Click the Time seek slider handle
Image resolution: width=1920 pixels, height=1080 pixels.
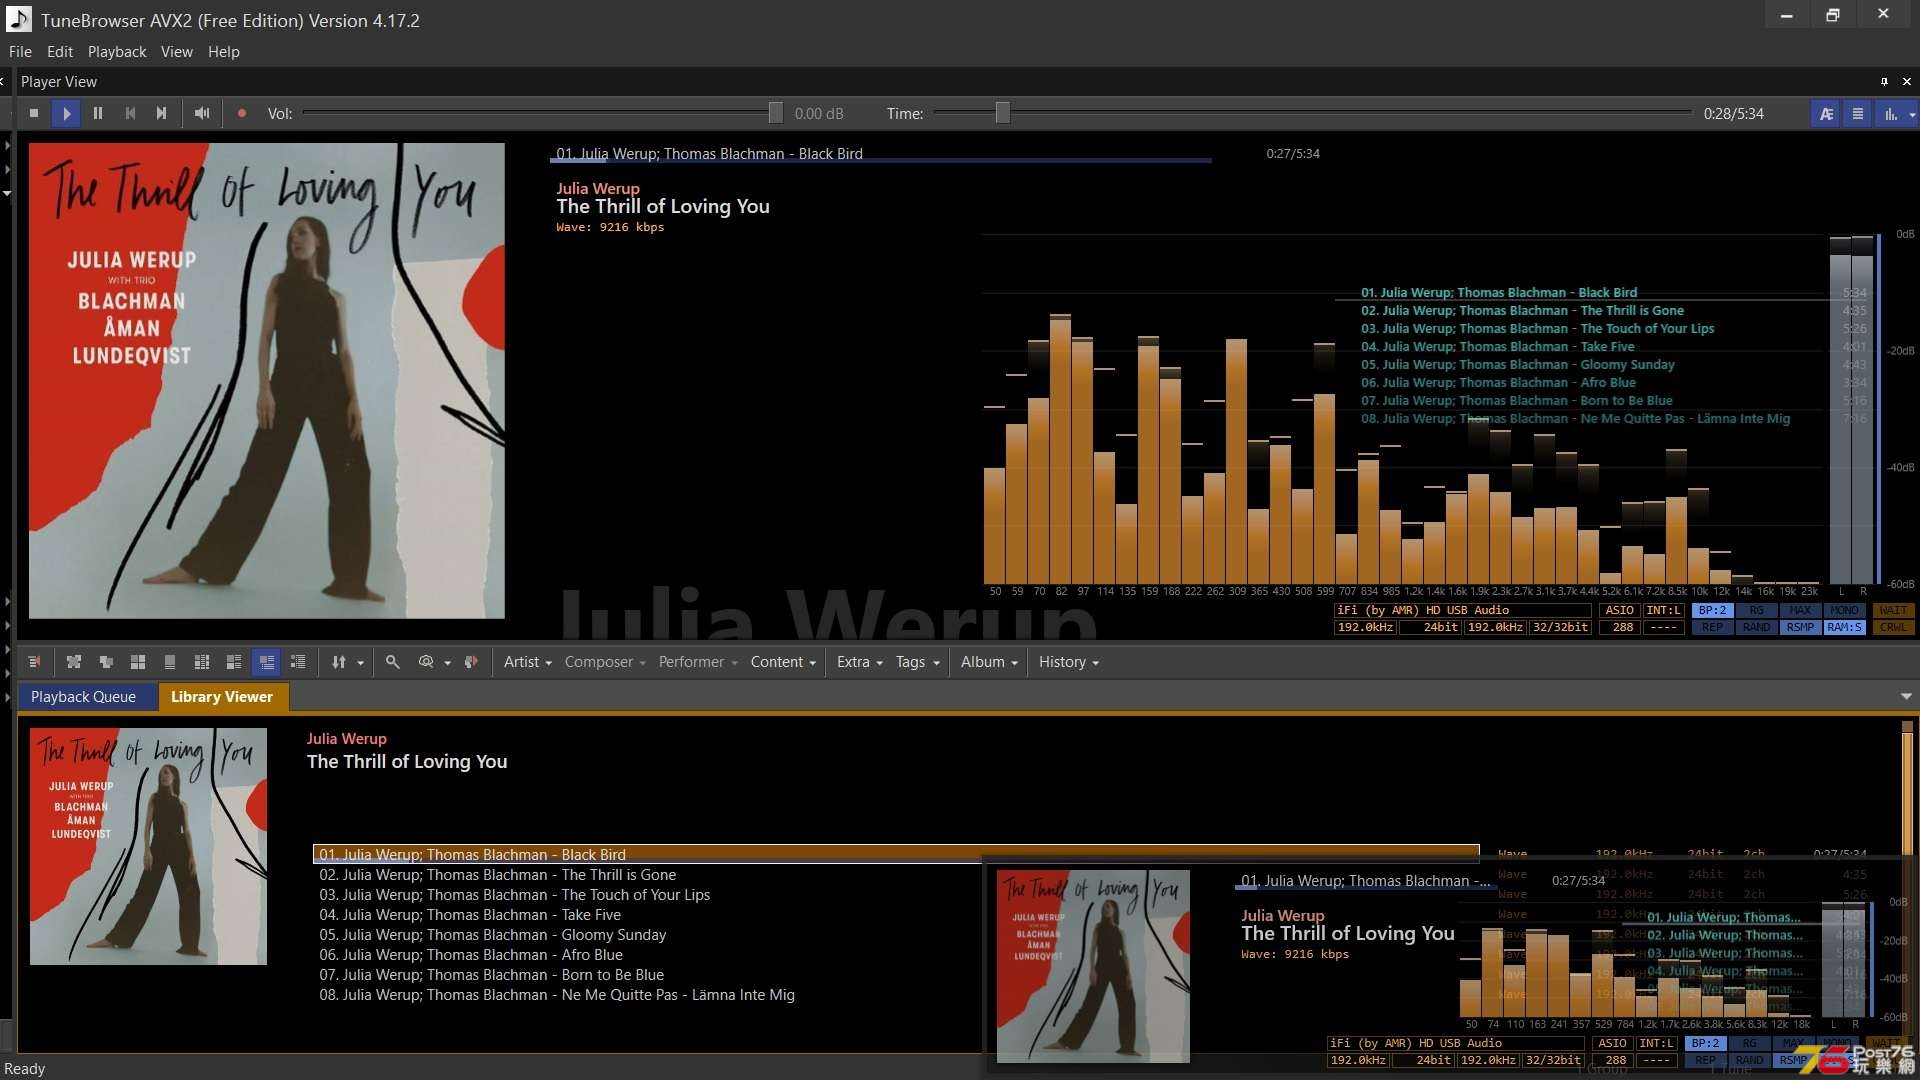(1002, 113)
